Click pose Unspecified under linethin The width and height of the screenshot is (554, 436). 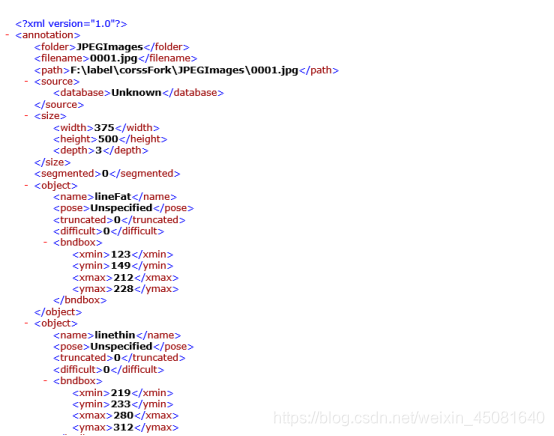pyautogui.click(x=123, y=346)
